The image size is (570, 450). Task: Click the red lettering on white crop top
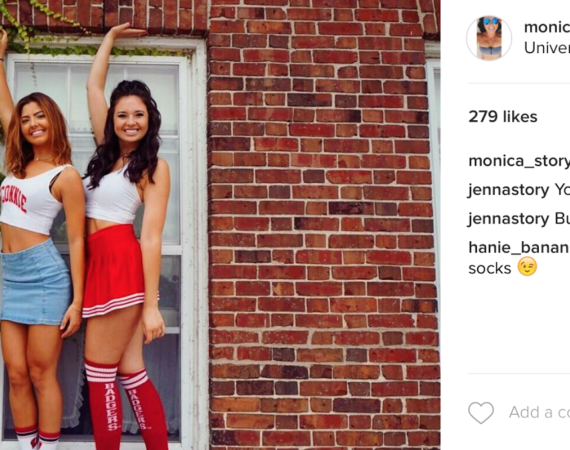pyautogui.click(x=15, y=198)
